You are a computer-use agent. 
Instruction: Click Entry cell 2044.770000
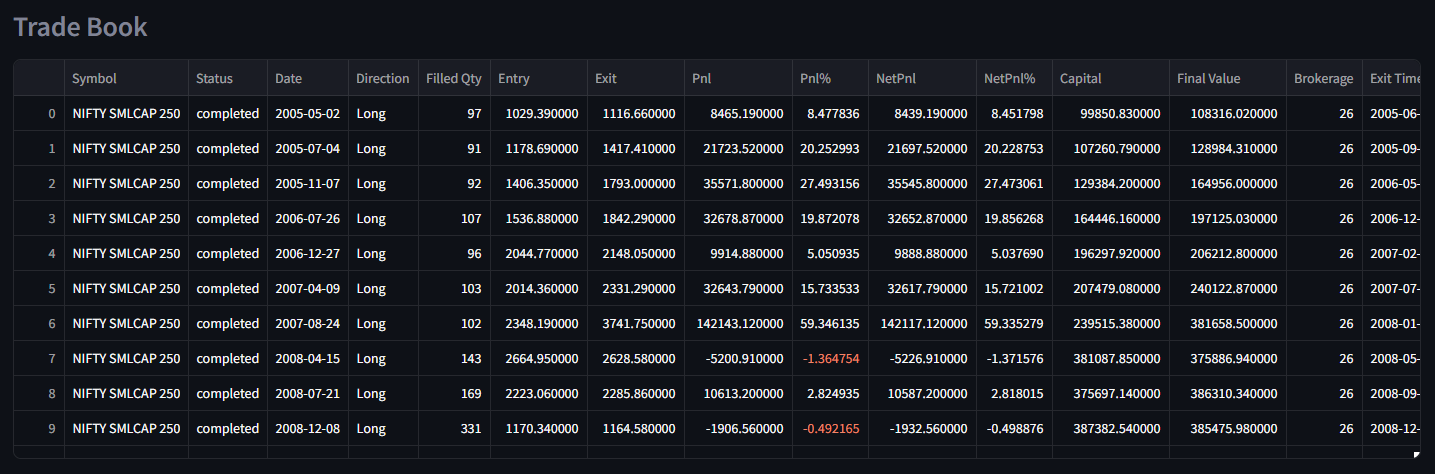pyautogui.click(x=539, y=254)
